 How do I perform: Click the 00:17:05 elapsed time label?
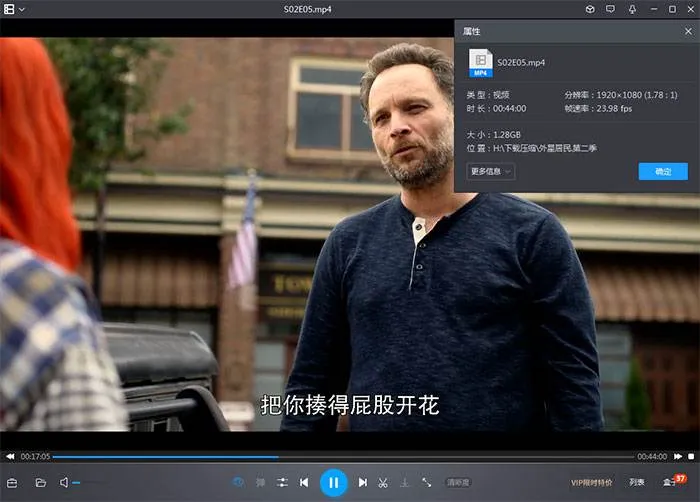click(35, 456)
